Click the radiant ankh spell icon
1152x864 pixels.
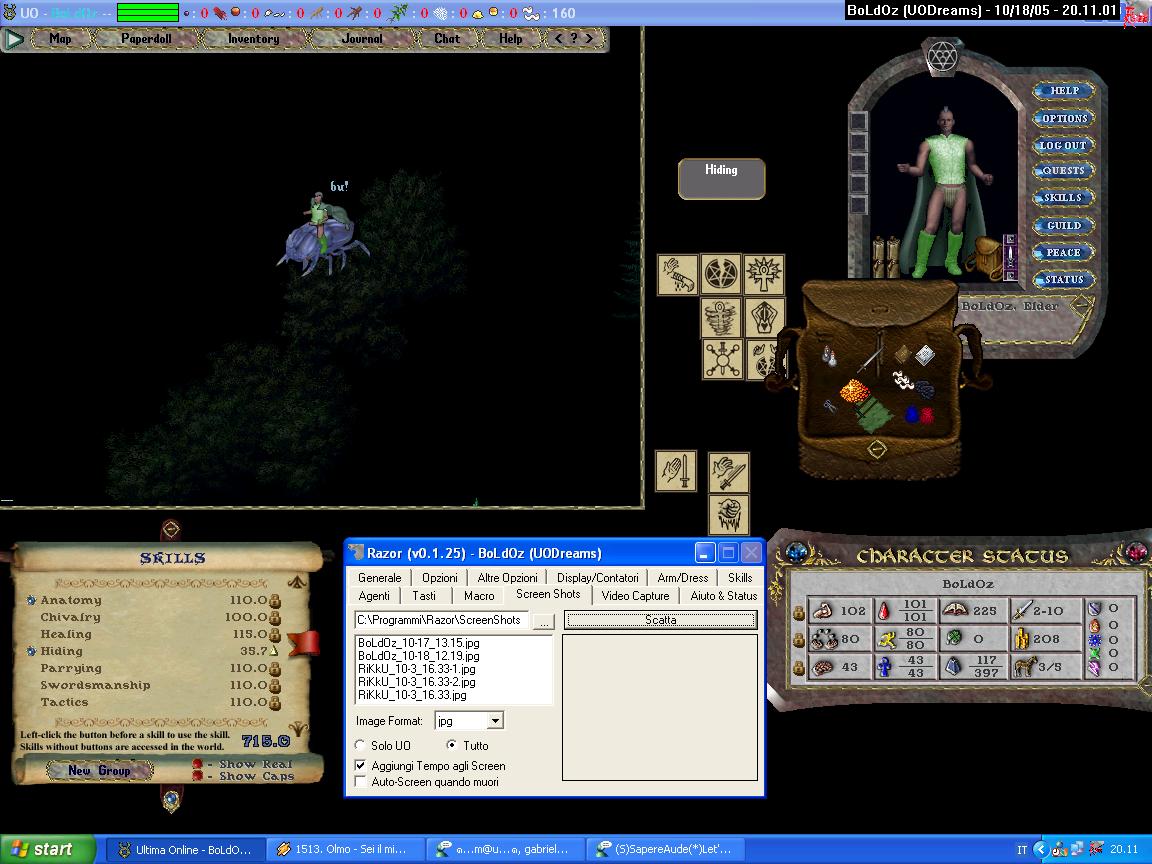[764, 274]
